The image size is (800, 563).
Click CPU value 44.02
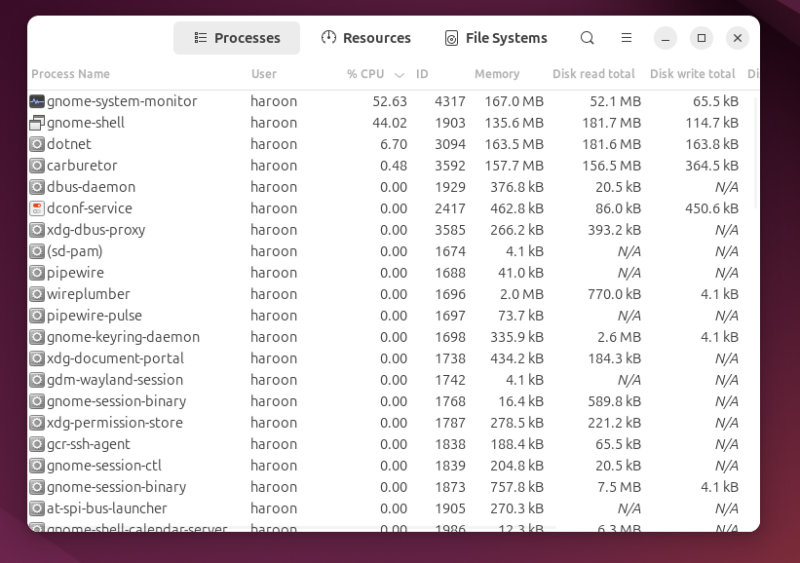(x=390, y=123)
